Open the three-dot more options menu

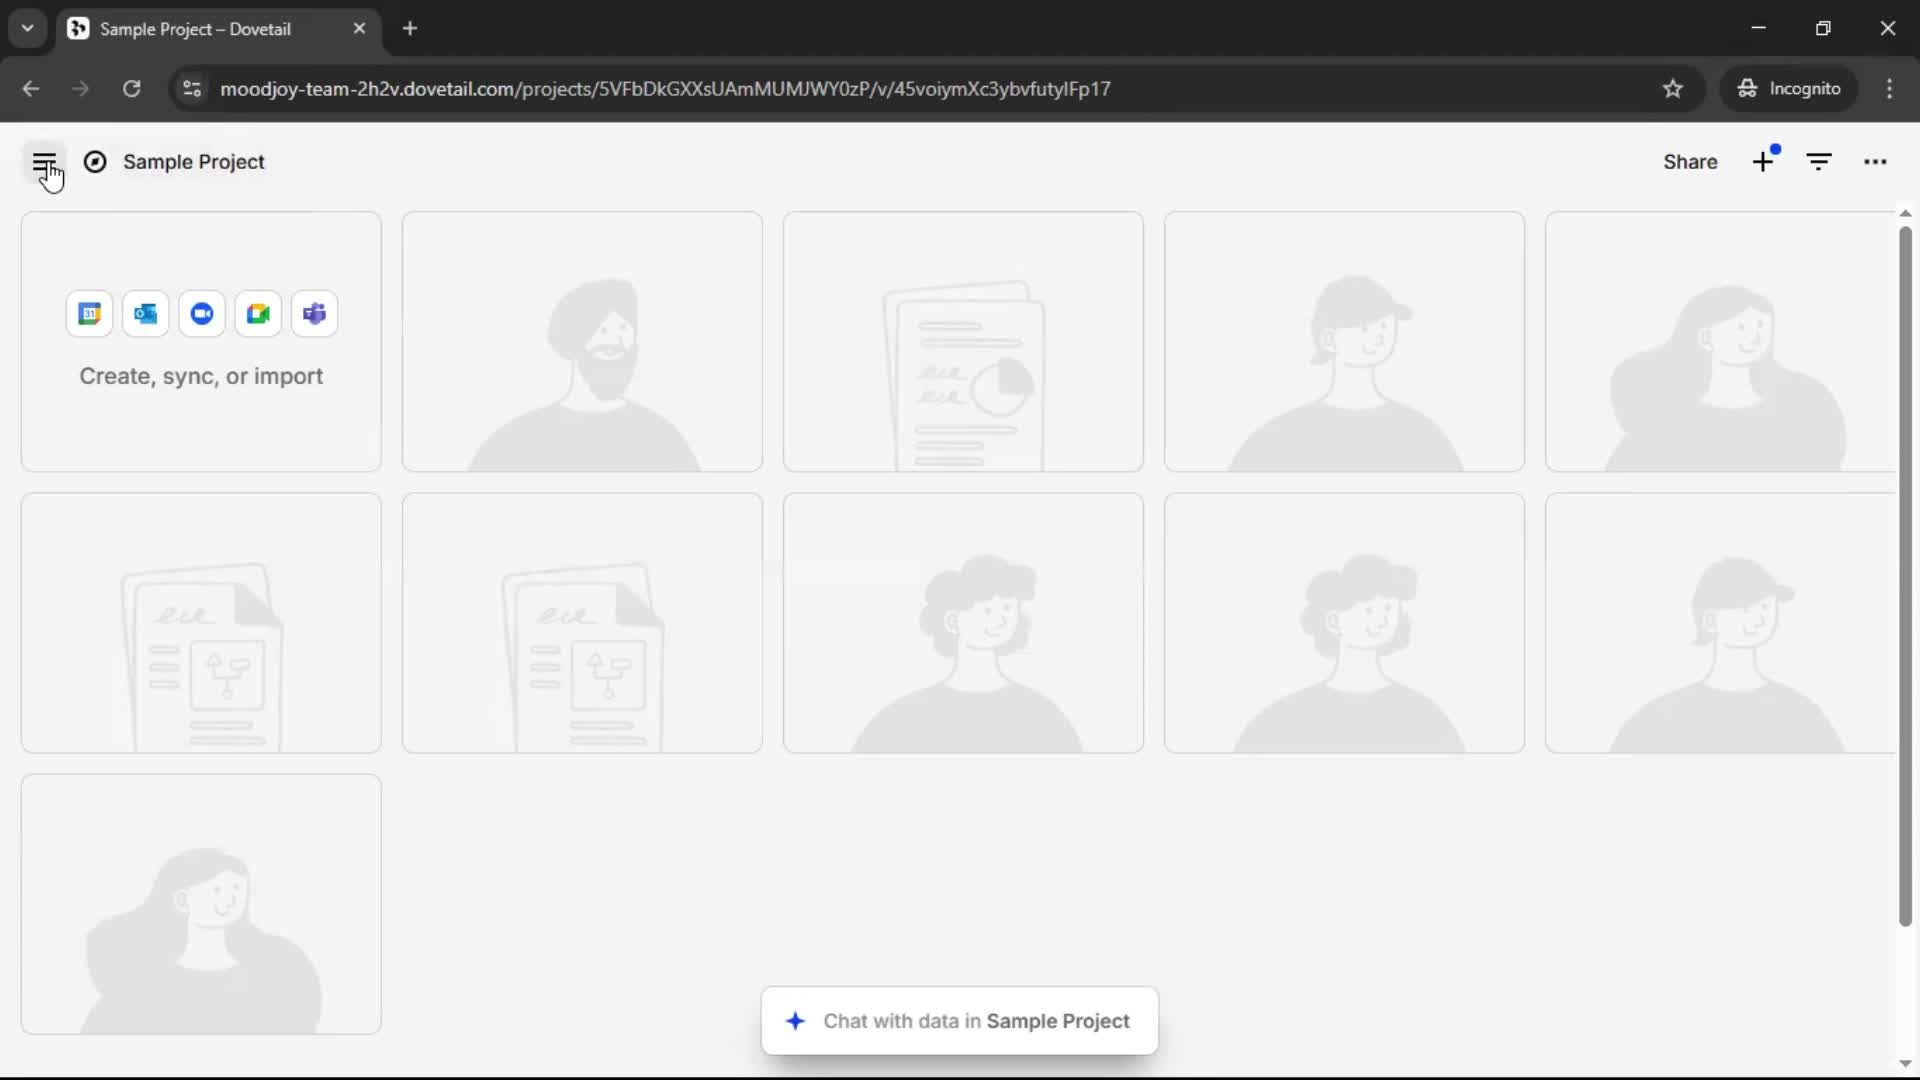click(x=1875, y=162)
